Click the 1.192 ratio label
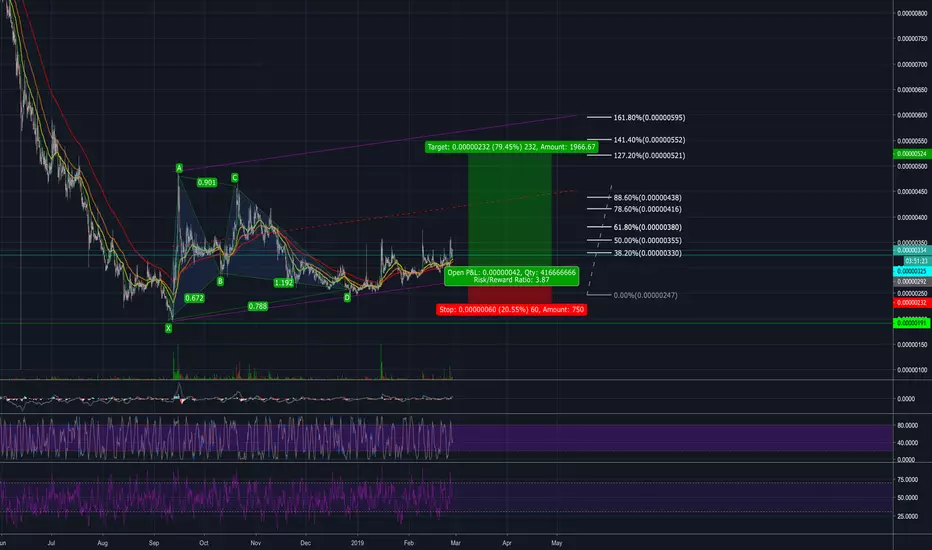 [x=284, y=283]
